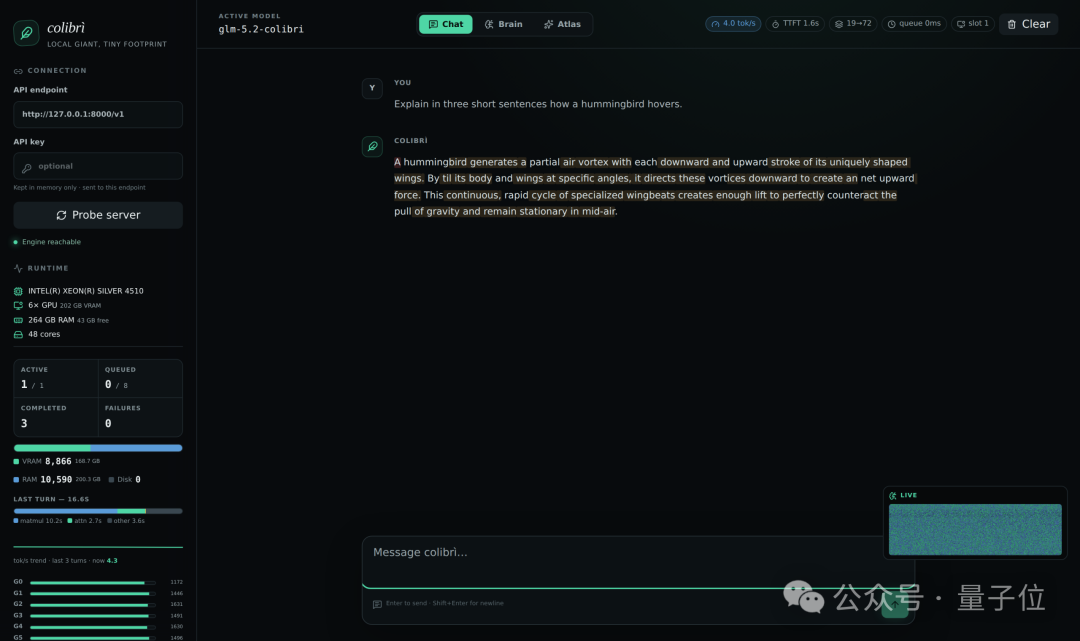Open the Atlas tab
The width and height of the screenshot is (1080, 641).
tap(562, 24)
